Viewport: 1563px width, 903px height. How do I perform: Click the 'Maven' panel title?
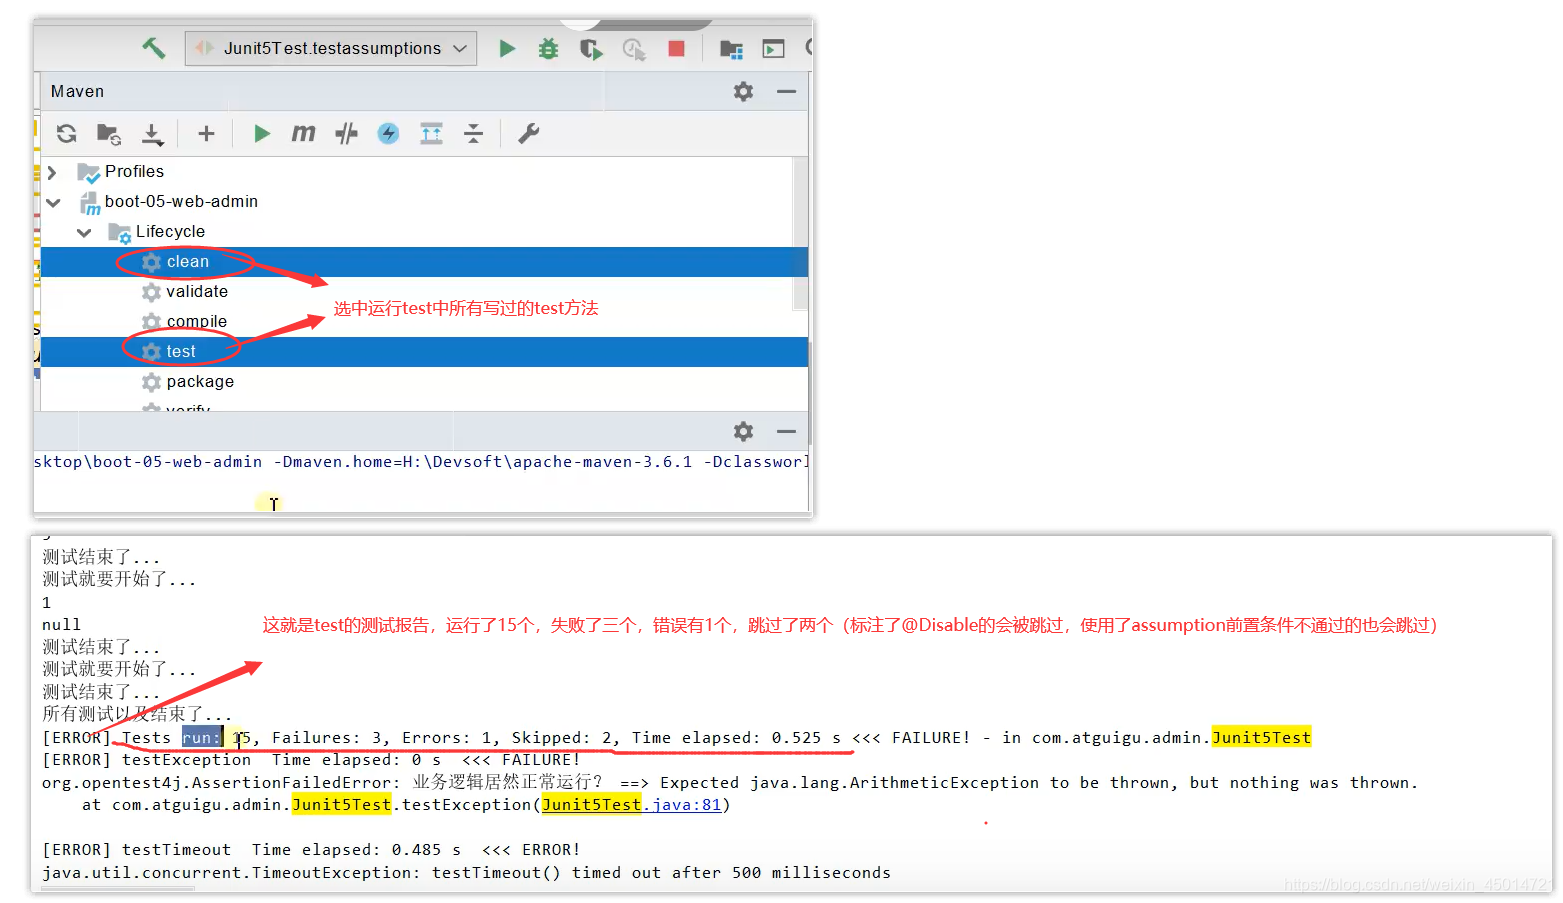tap(77, 91)
